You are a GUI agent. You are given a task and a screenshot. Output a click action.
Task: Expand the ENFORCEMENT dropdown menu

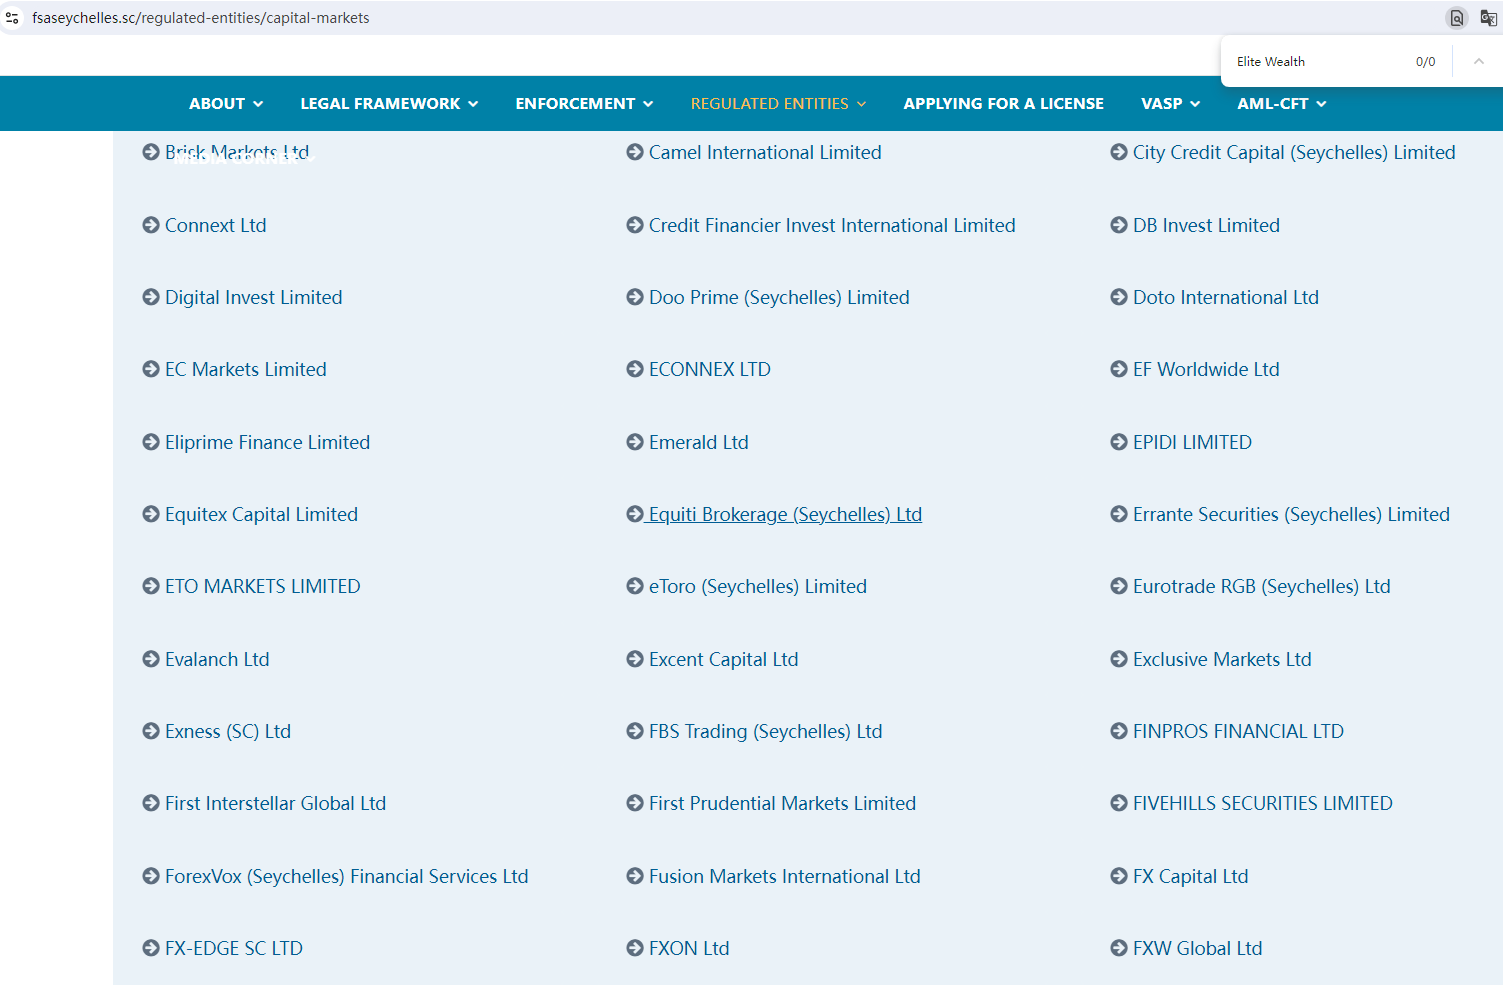click(584, 103)
